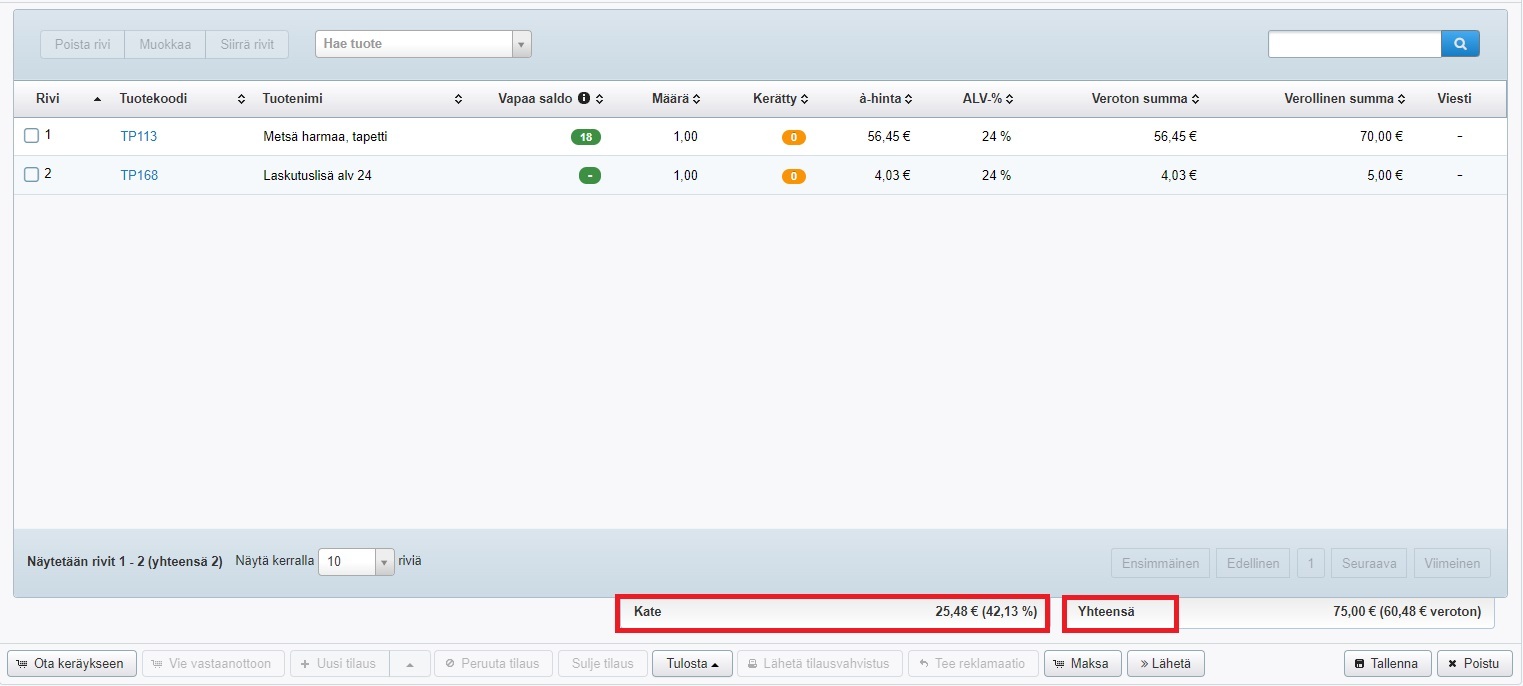Viewport: 1523px width, 686px height.
Task: Tick the checkbox for row 2
Action: [31, 175]
